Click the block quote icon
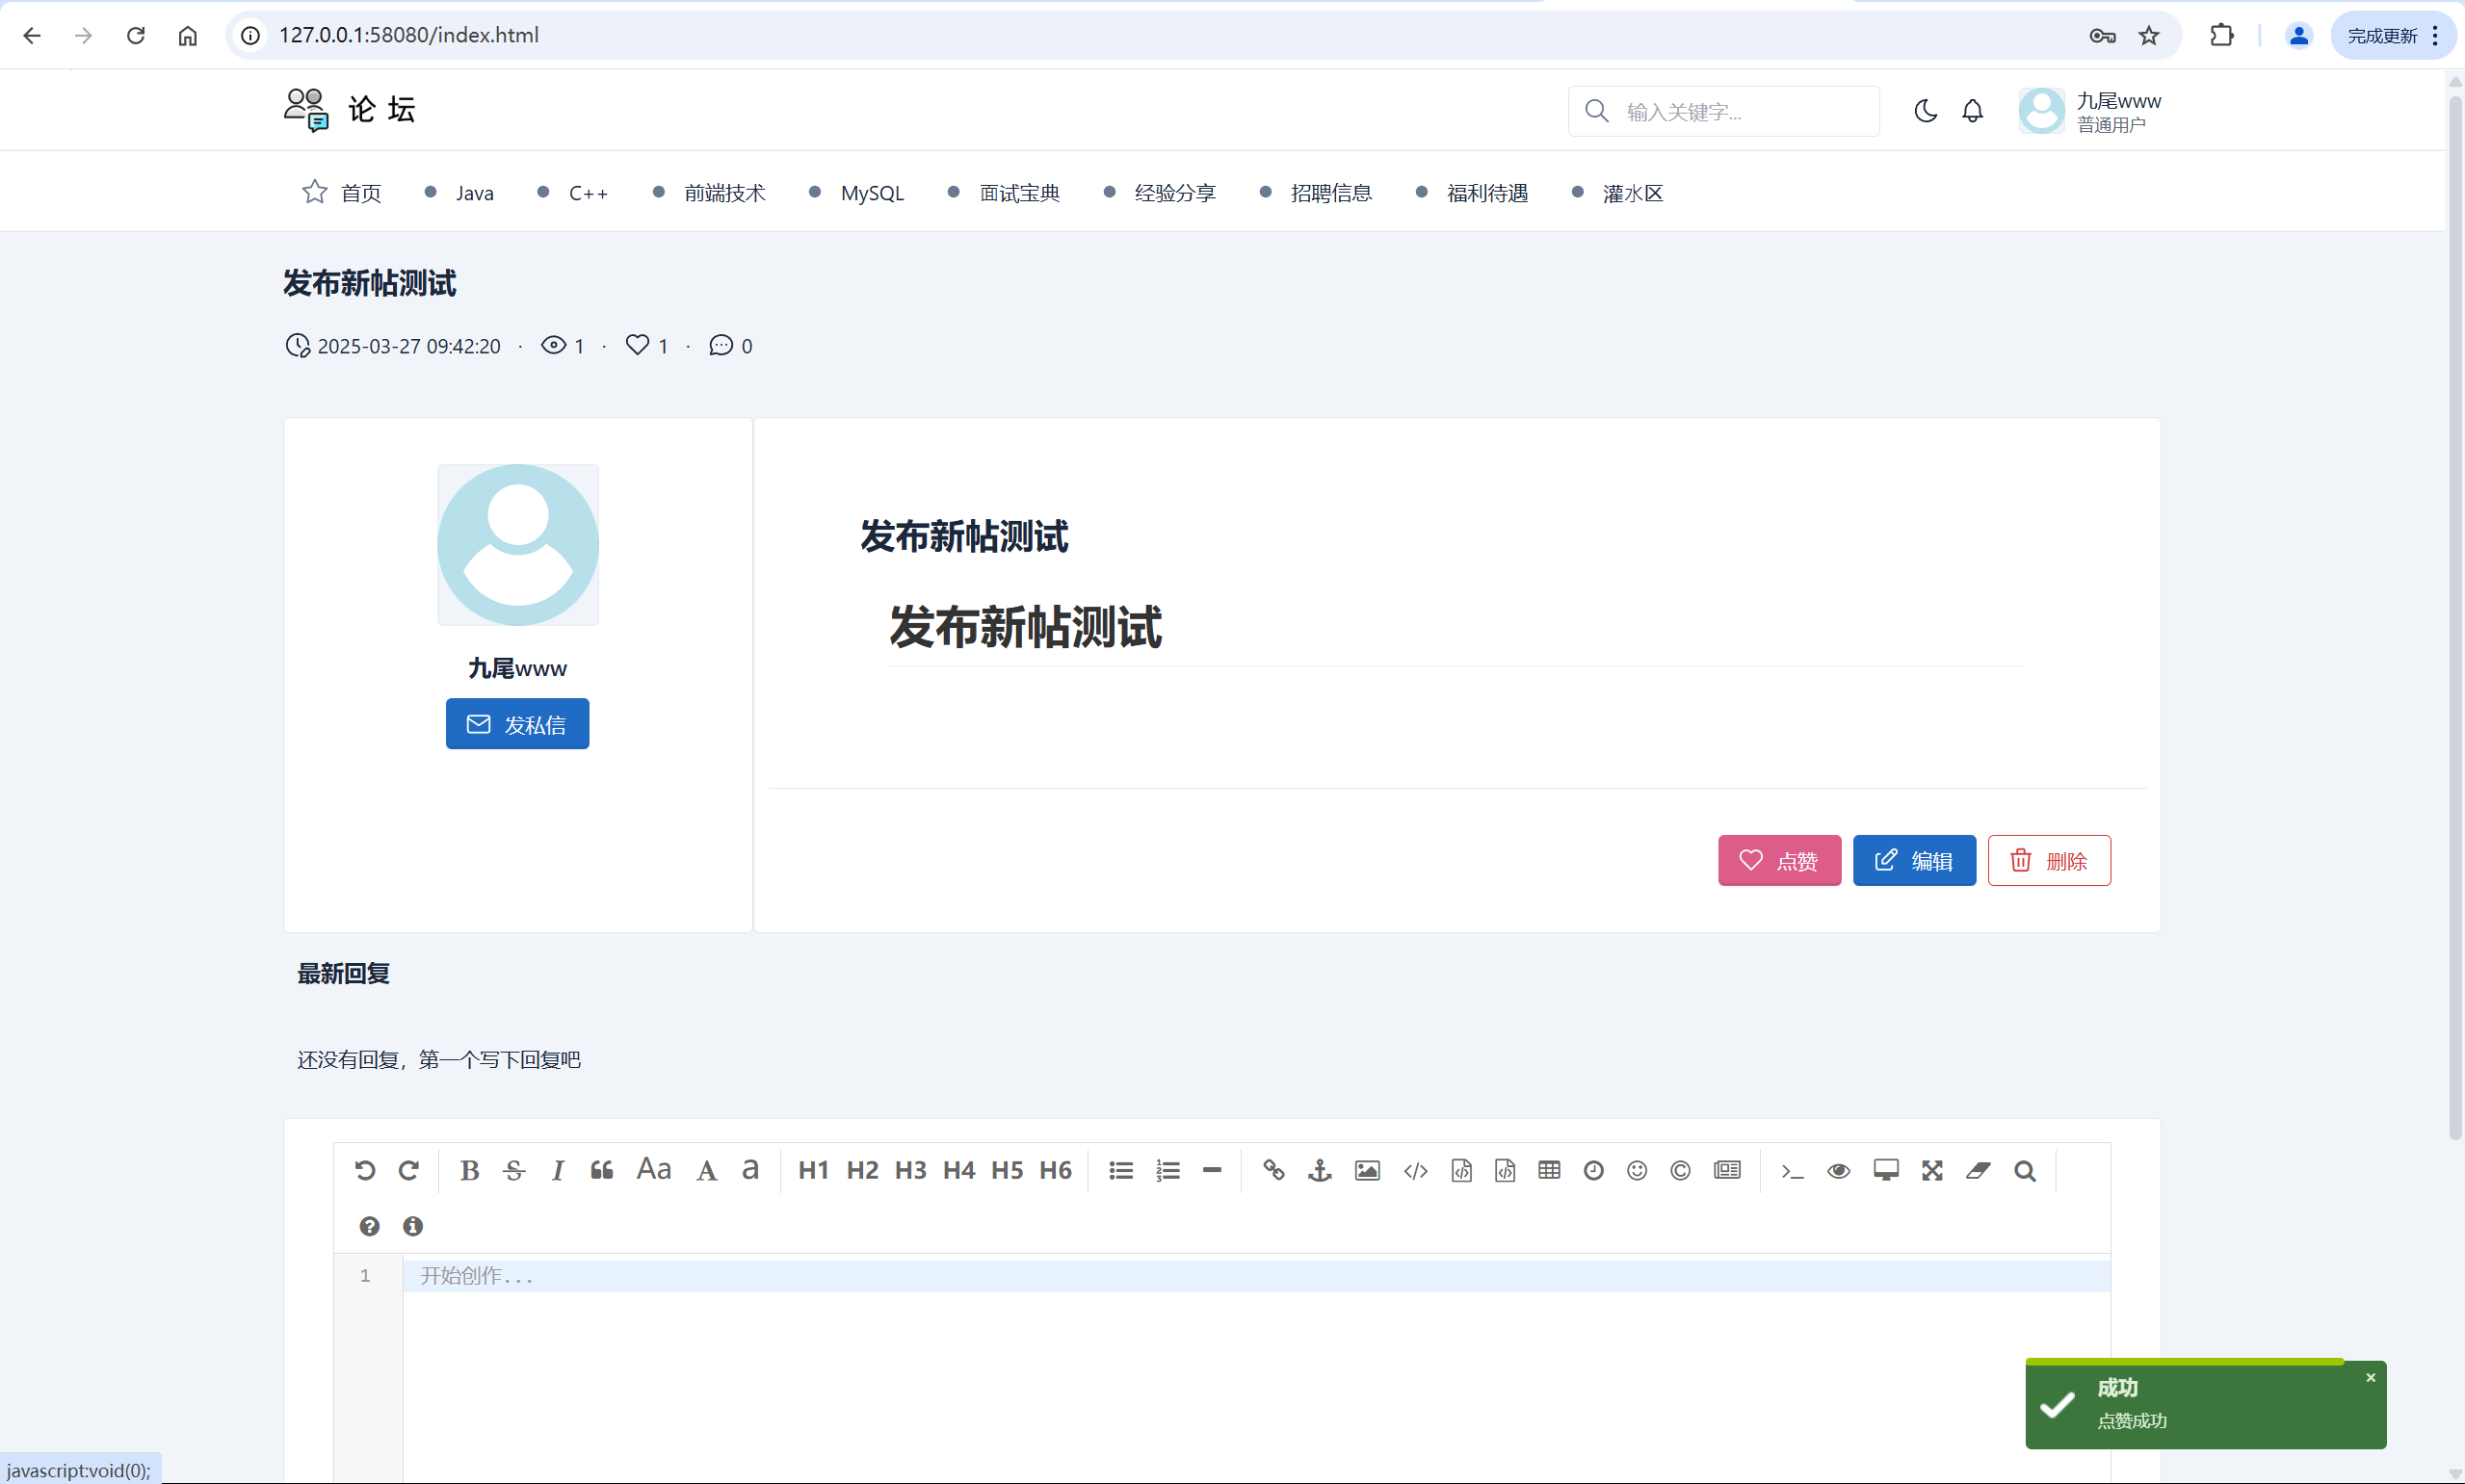This screenshot has width=2465, height=1484. click(x=601, y=1170)
